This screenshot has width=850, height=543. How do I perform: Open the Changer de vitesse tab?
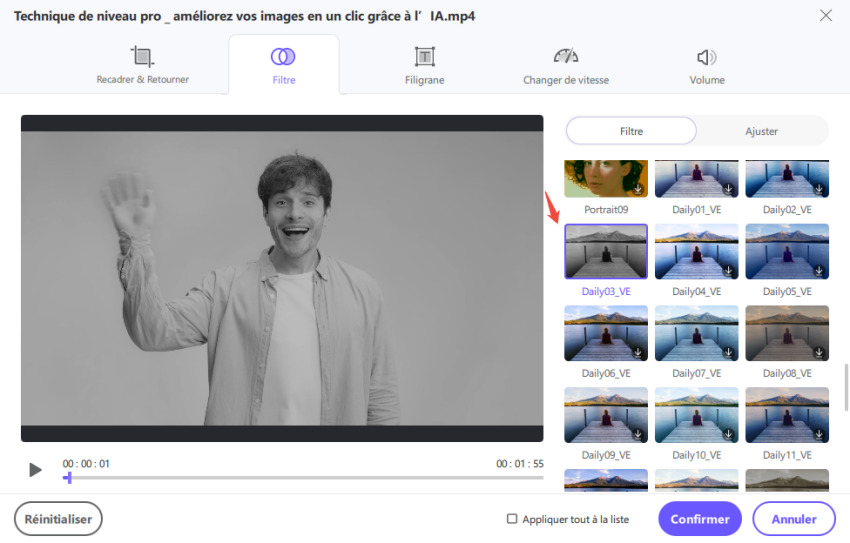tap(565, 65)
